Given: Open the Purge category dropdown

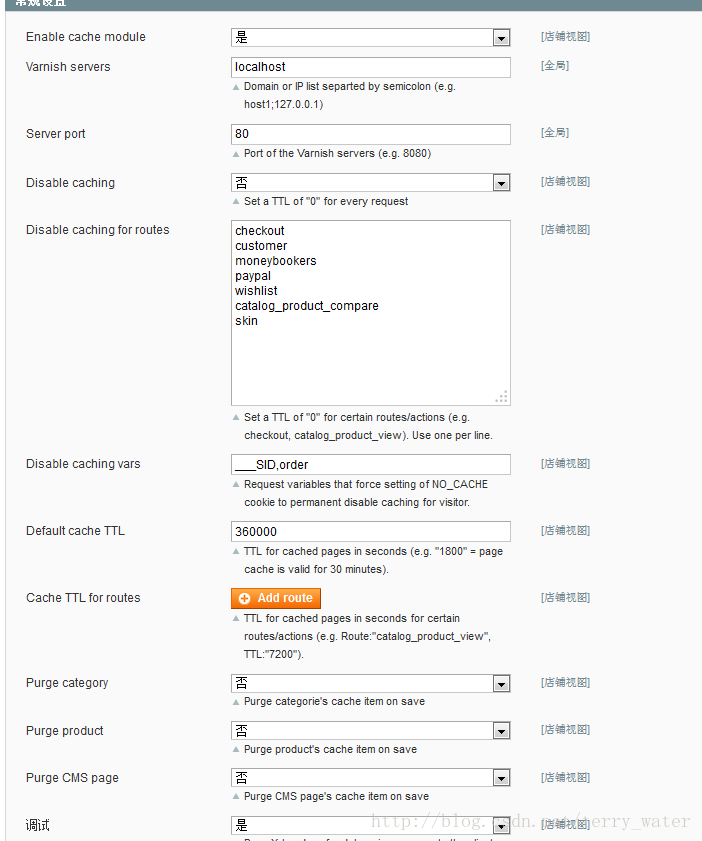Looking at the screenshot, I should coord(371,683).
